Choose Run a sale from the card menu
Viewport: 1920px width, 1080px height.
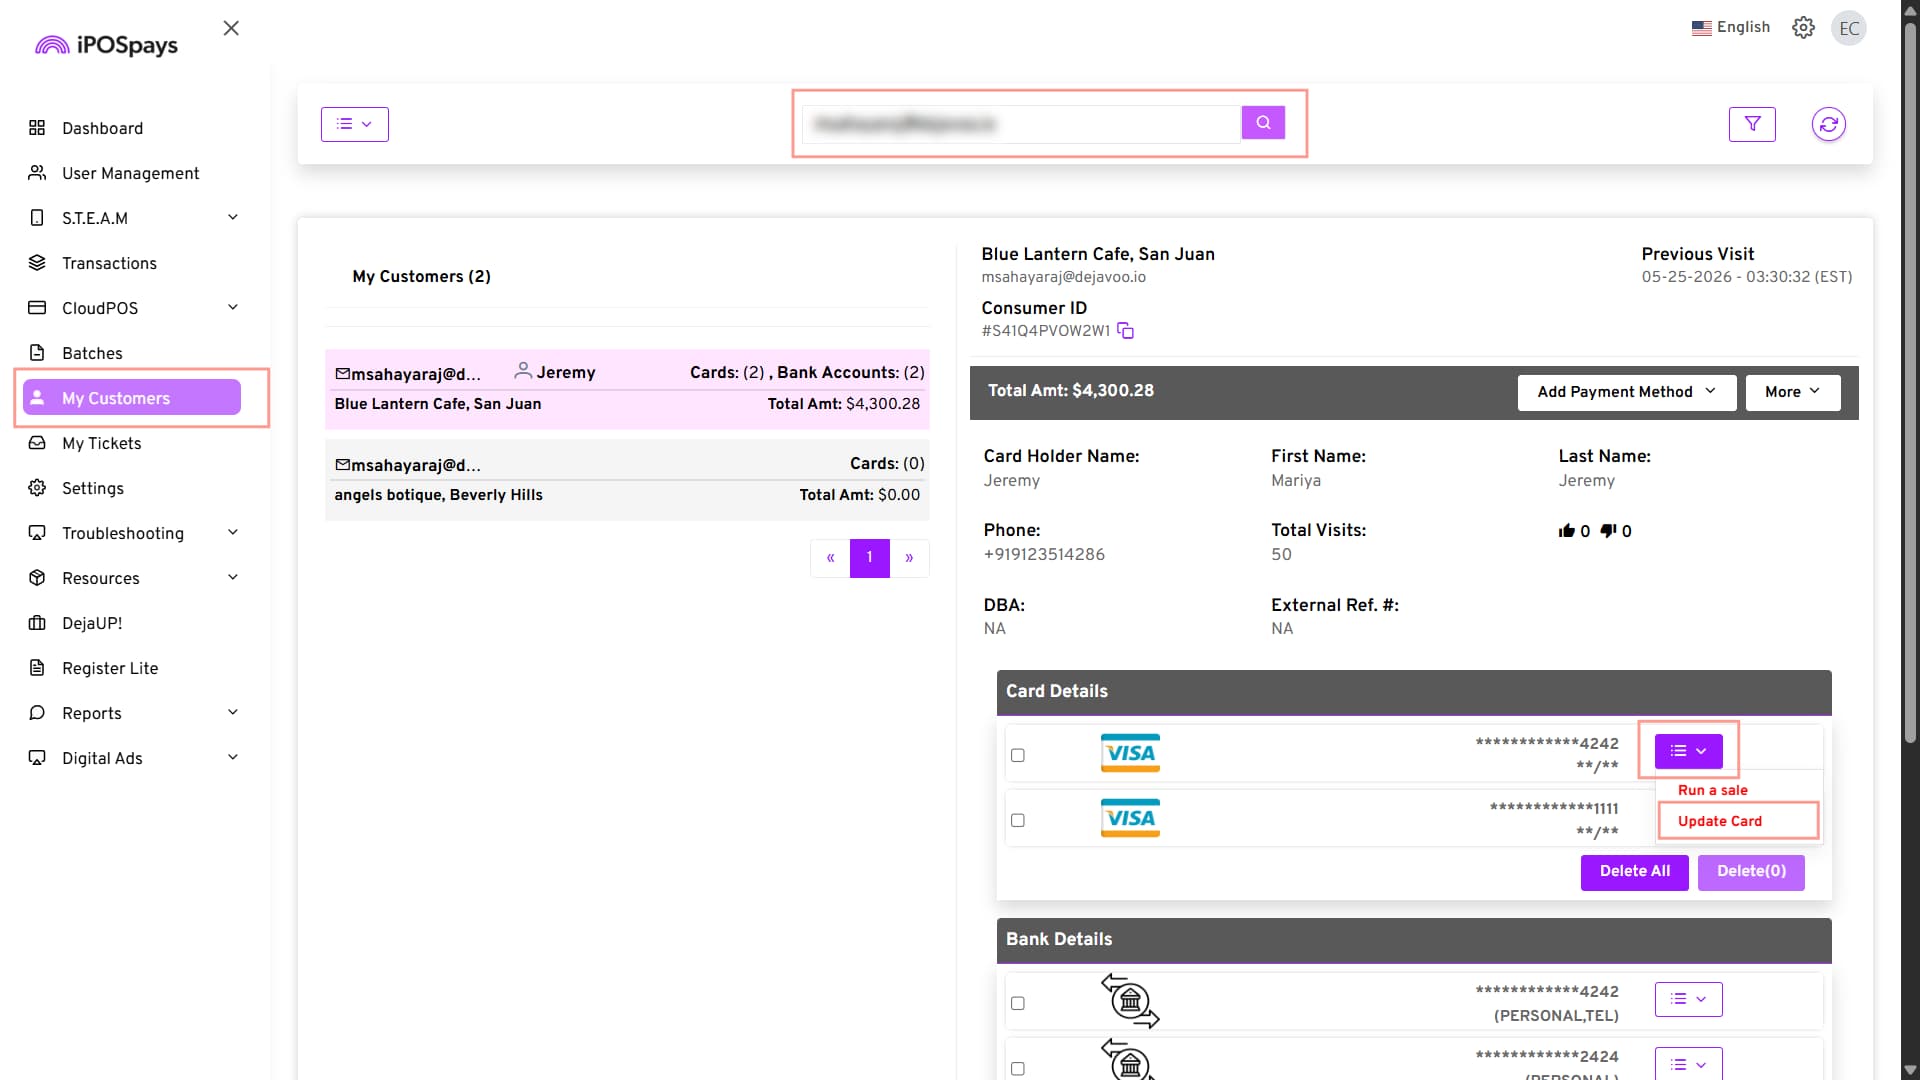click(x=1712, y=790)
